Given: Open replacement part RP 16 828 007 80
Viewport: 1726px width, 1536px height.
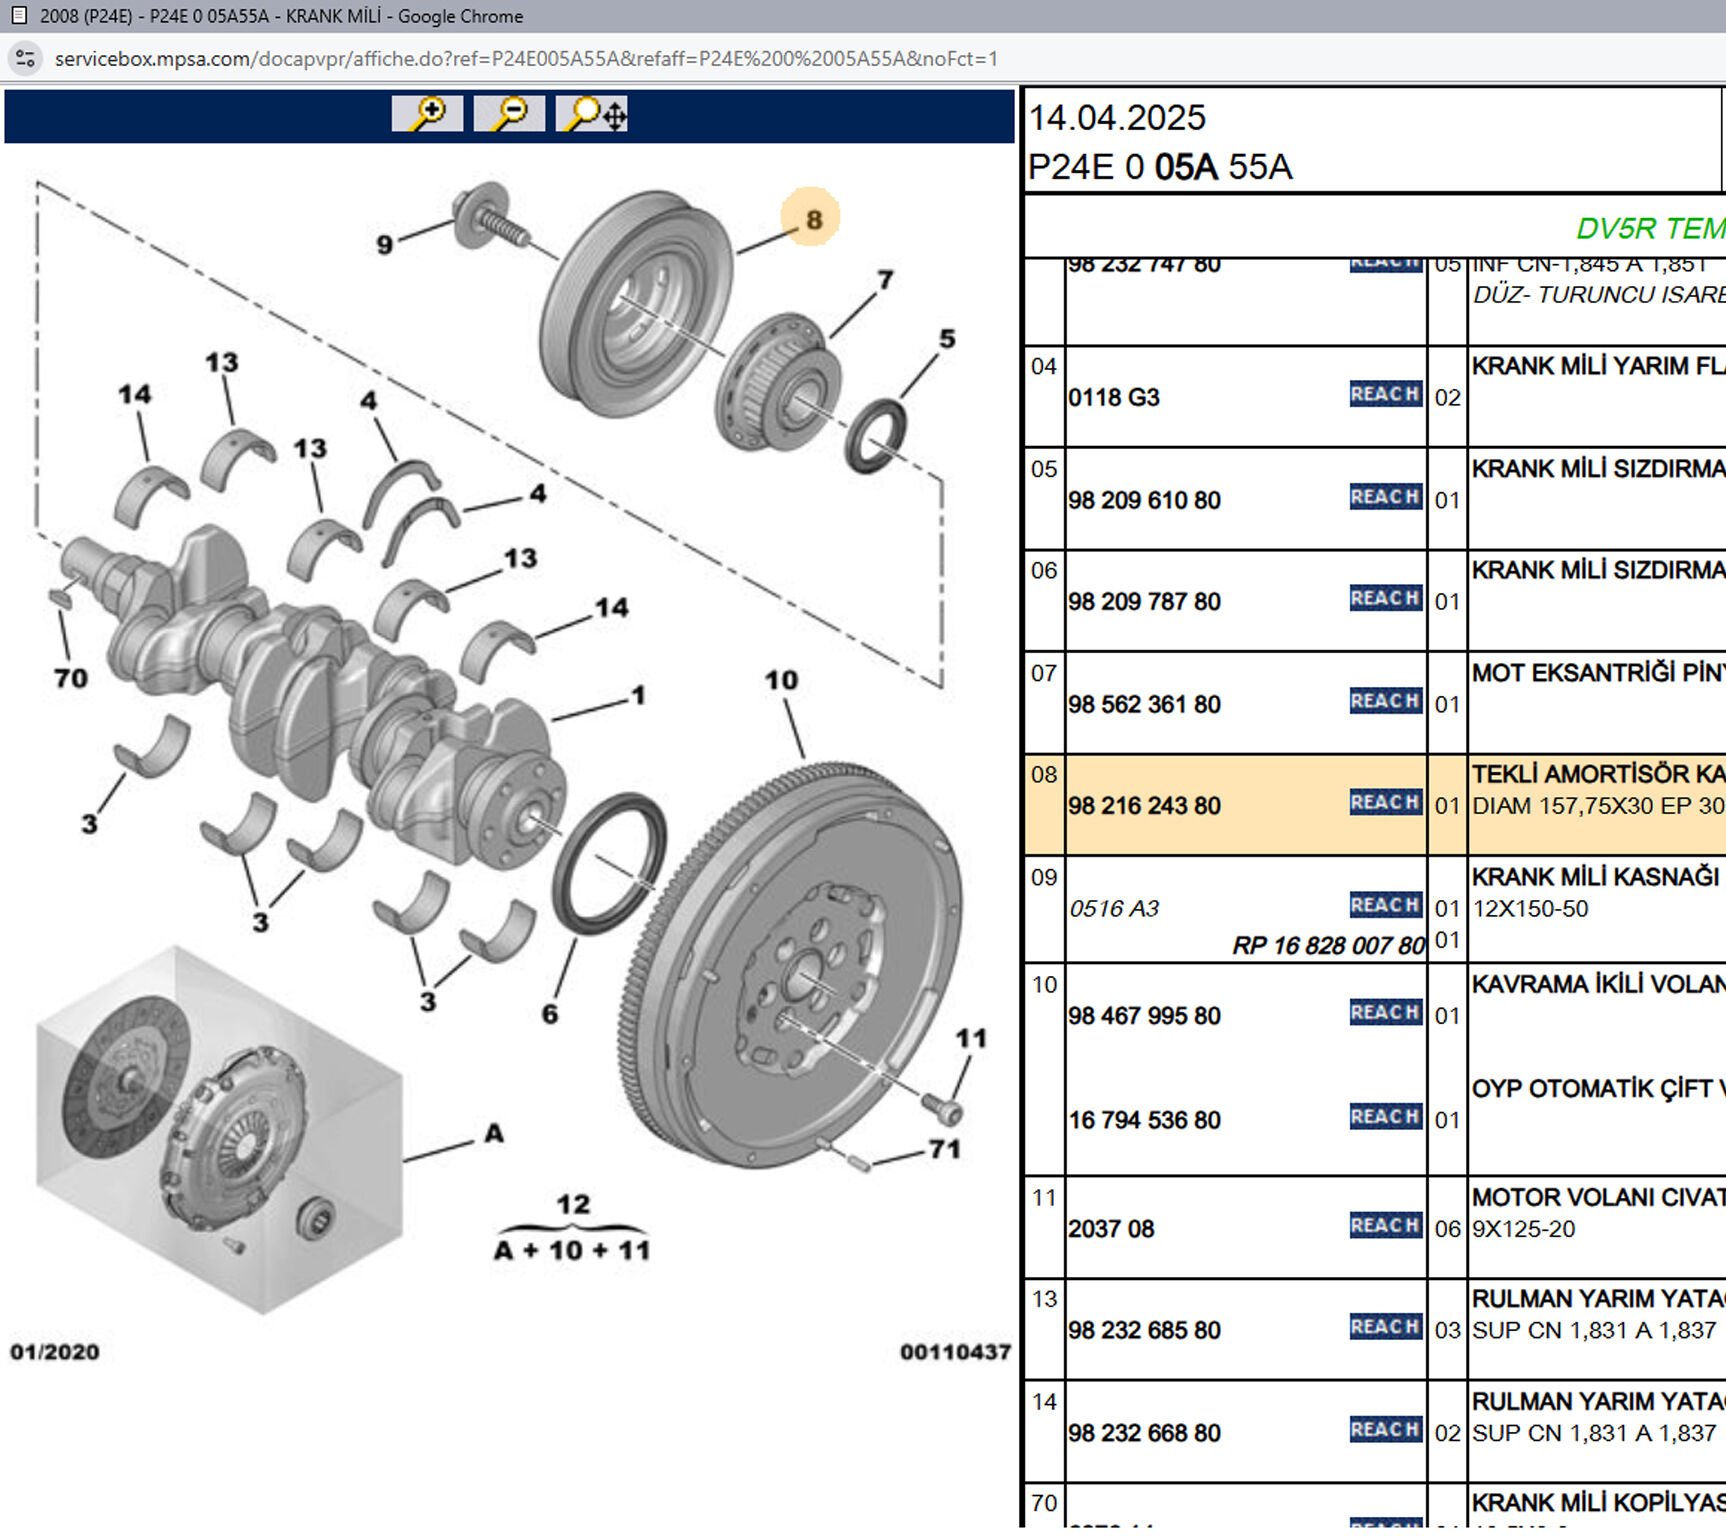Looking at the screenshot, I should 1327,945.
